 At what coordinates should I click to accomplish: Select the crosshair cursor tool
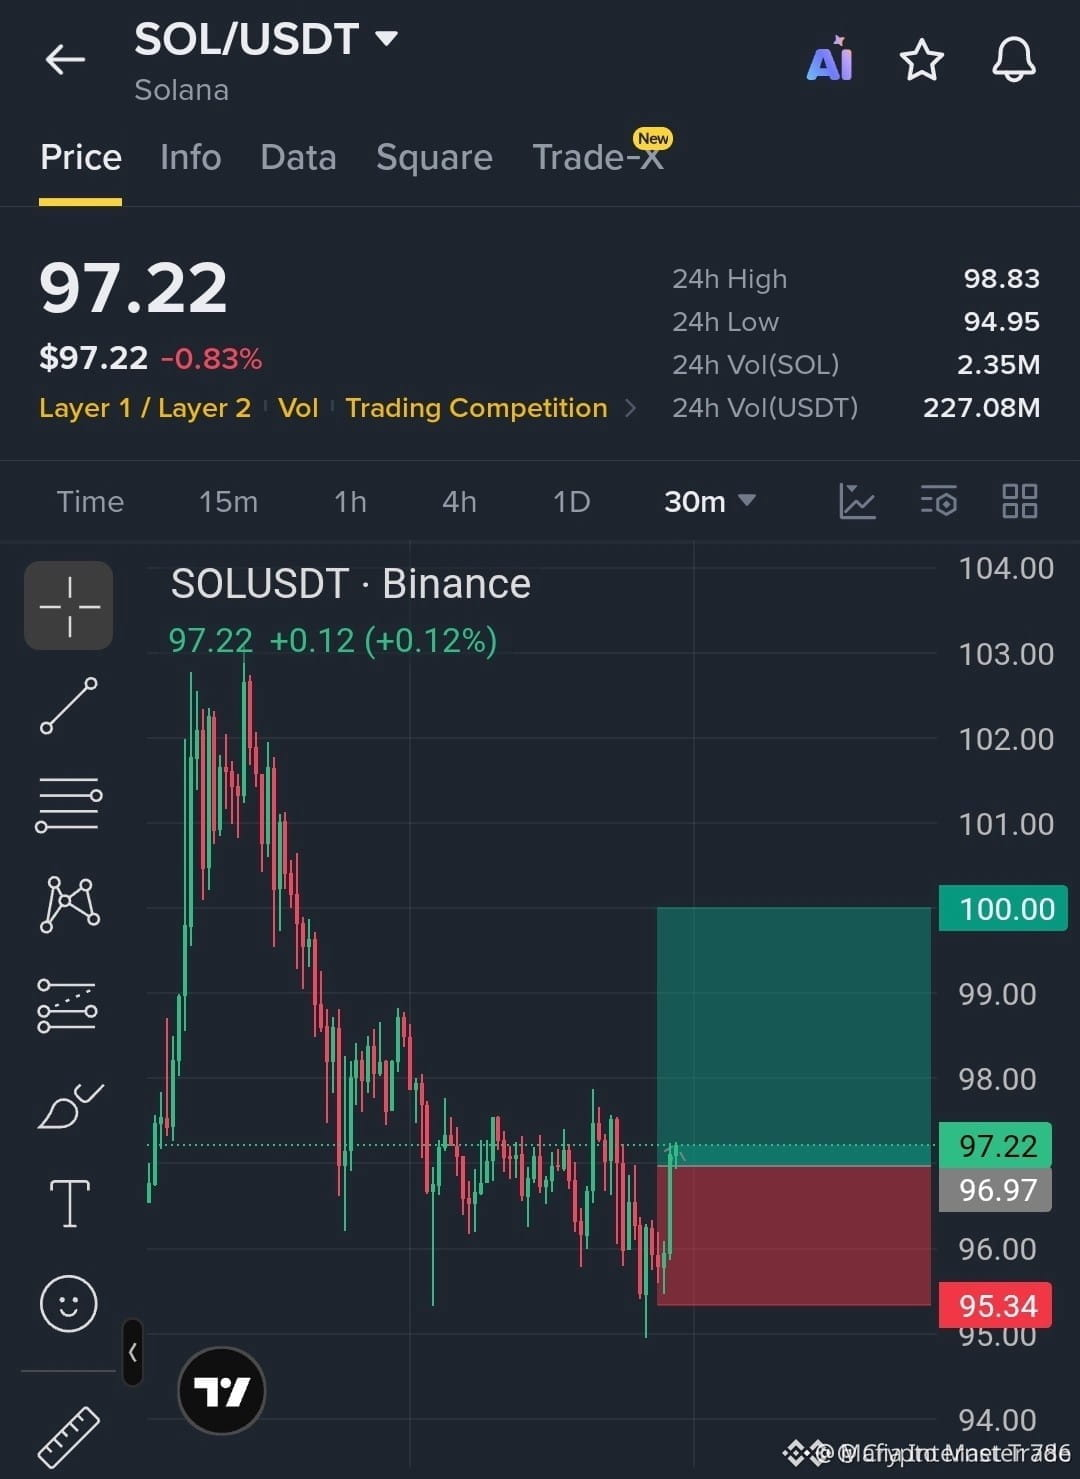coord(69,606)
